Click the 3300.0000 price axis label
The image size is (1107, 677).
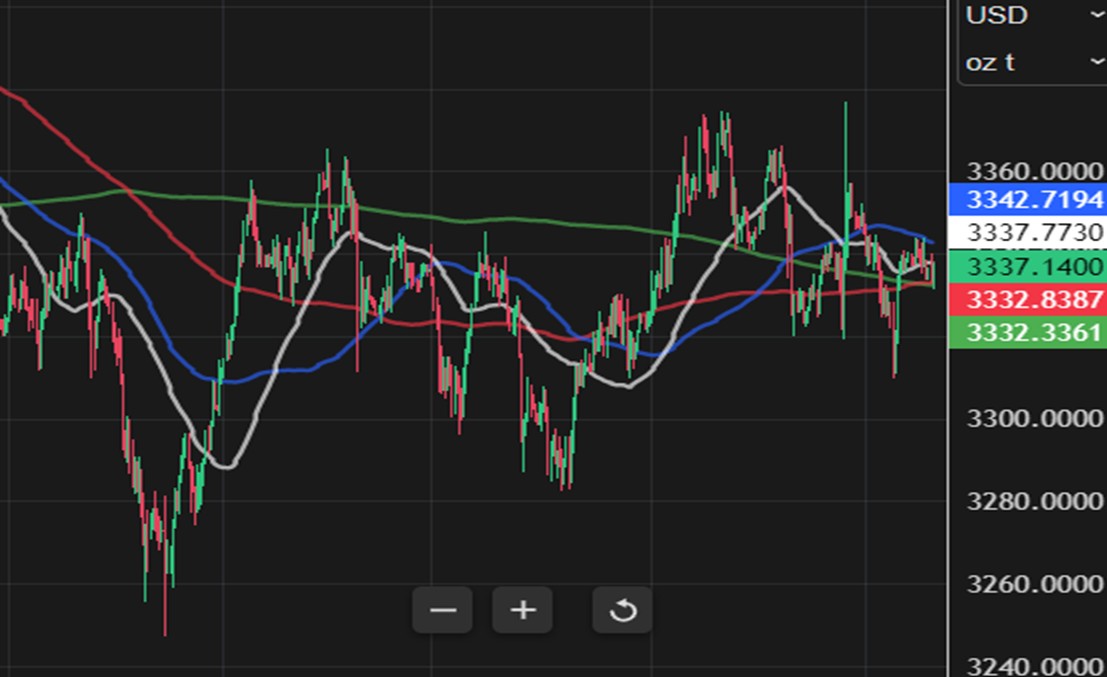(x=1034, y=419)
